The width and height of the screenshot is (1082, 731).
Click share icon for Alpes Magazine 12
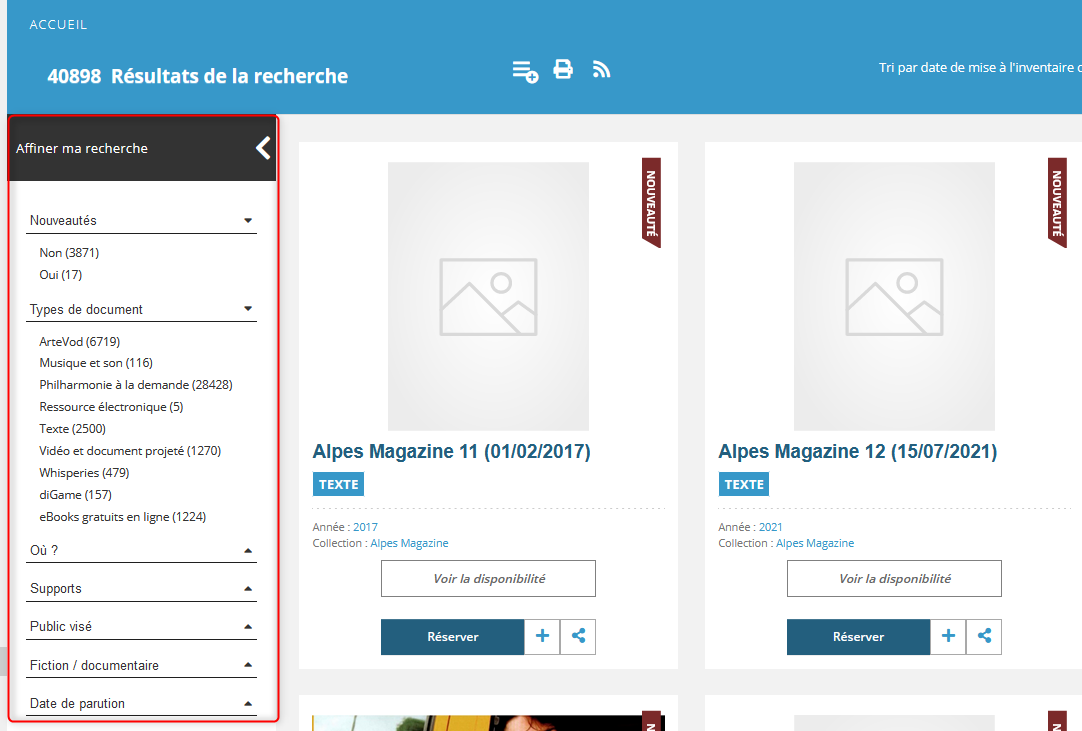pyautogui.click(x=984, y=636)
